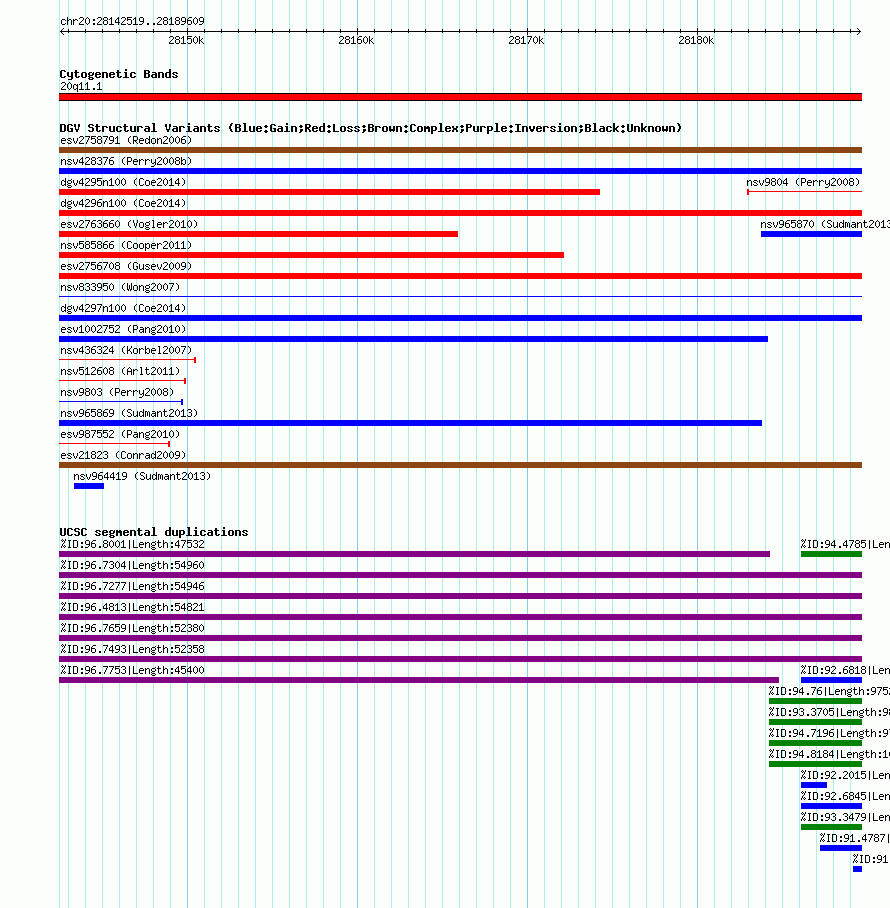The width and height of the screenshot is (890, 908).
Task: Select the %ID:96.7304|Length:54960 label
Action: coord(132,565)
